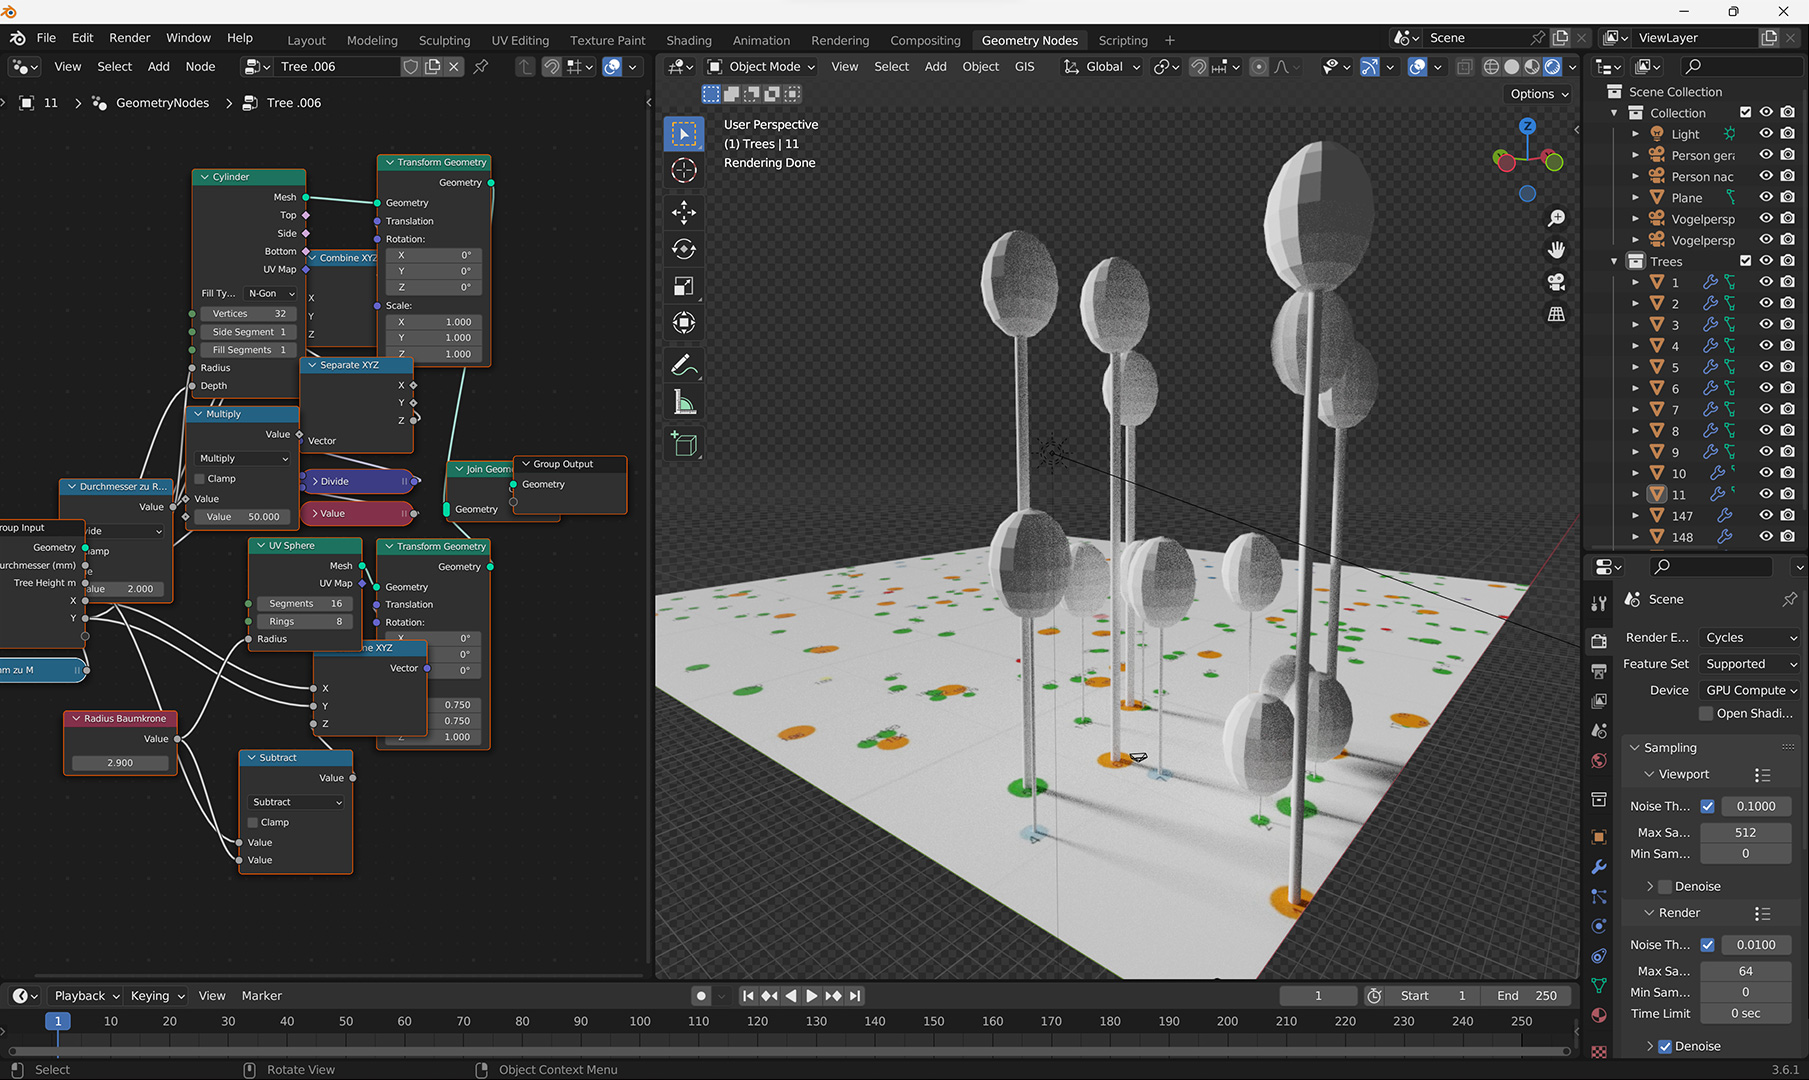Image resolution: width=1809 pixels, height=1080 pixels.
Task: Click the Vertices 32 slider field
Action: 248,314
